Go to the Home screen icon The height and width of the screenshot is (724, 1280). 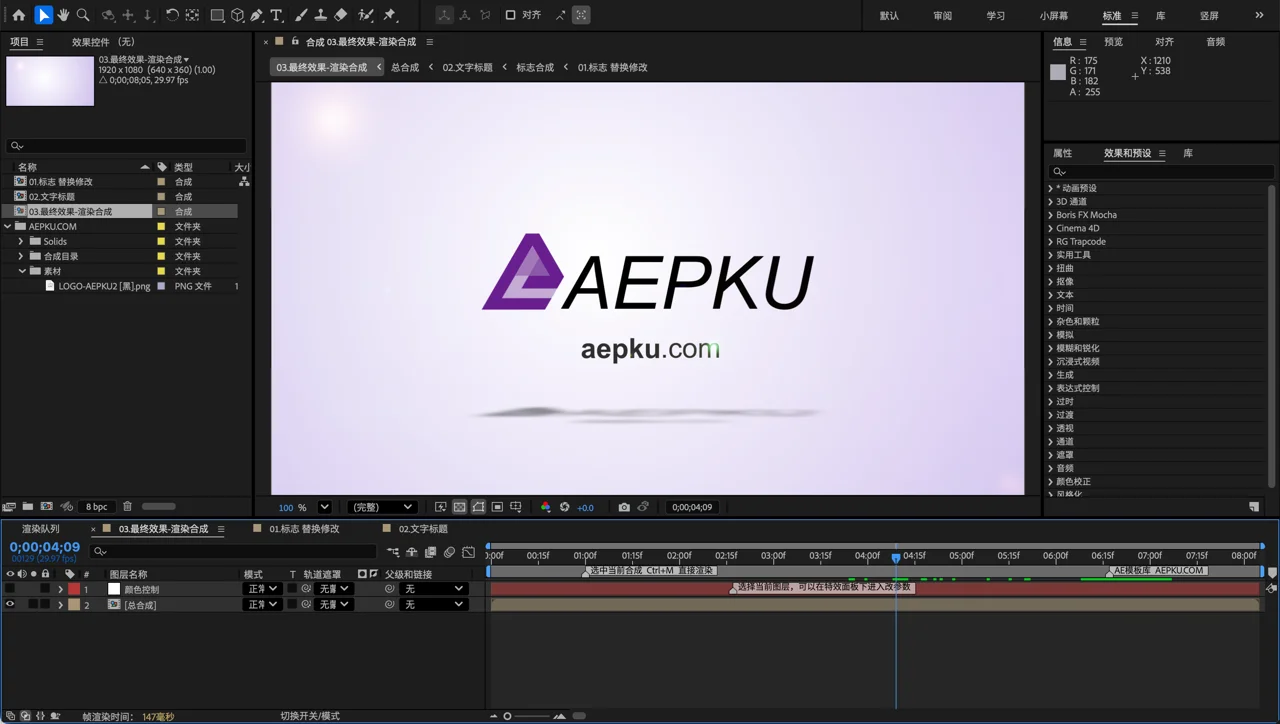[x=18, y=15]
